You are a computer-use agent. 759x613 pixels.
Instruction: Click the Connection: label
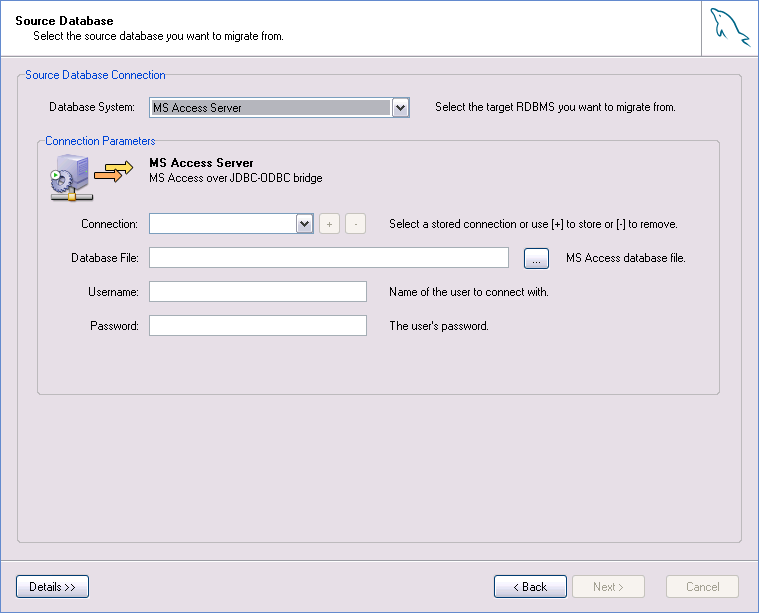[x=109, y=224]
